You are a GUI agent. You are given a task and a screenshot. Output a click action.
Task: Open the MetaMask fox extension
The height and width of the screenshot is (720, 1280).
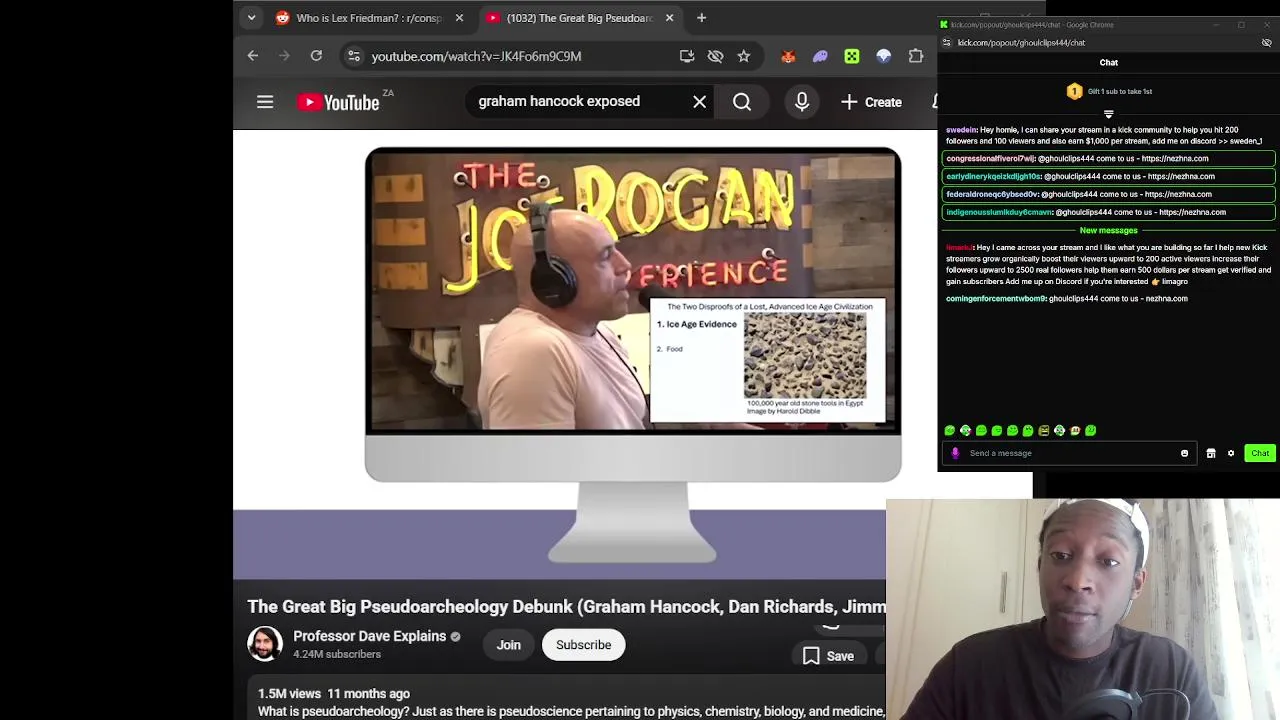click(x=788, y=57)
